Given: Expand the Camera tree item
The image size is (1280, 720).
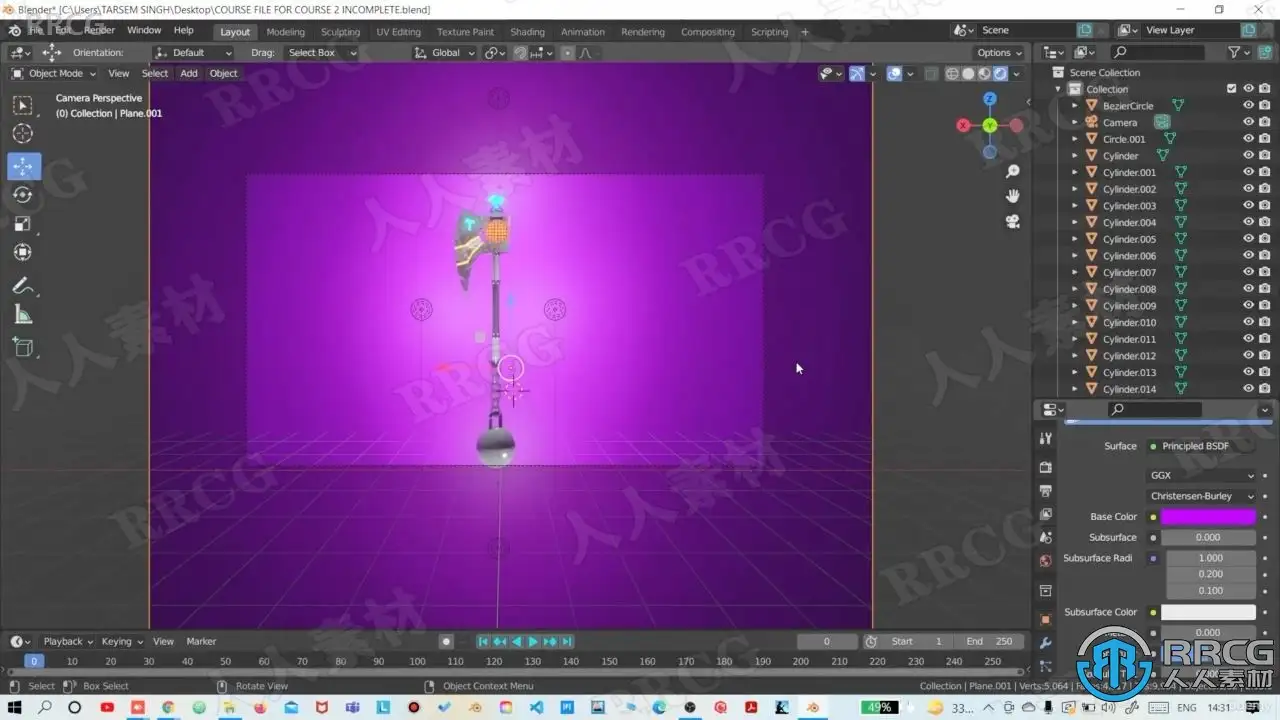Looking at the screenshot, I should tap(1075, 122).
